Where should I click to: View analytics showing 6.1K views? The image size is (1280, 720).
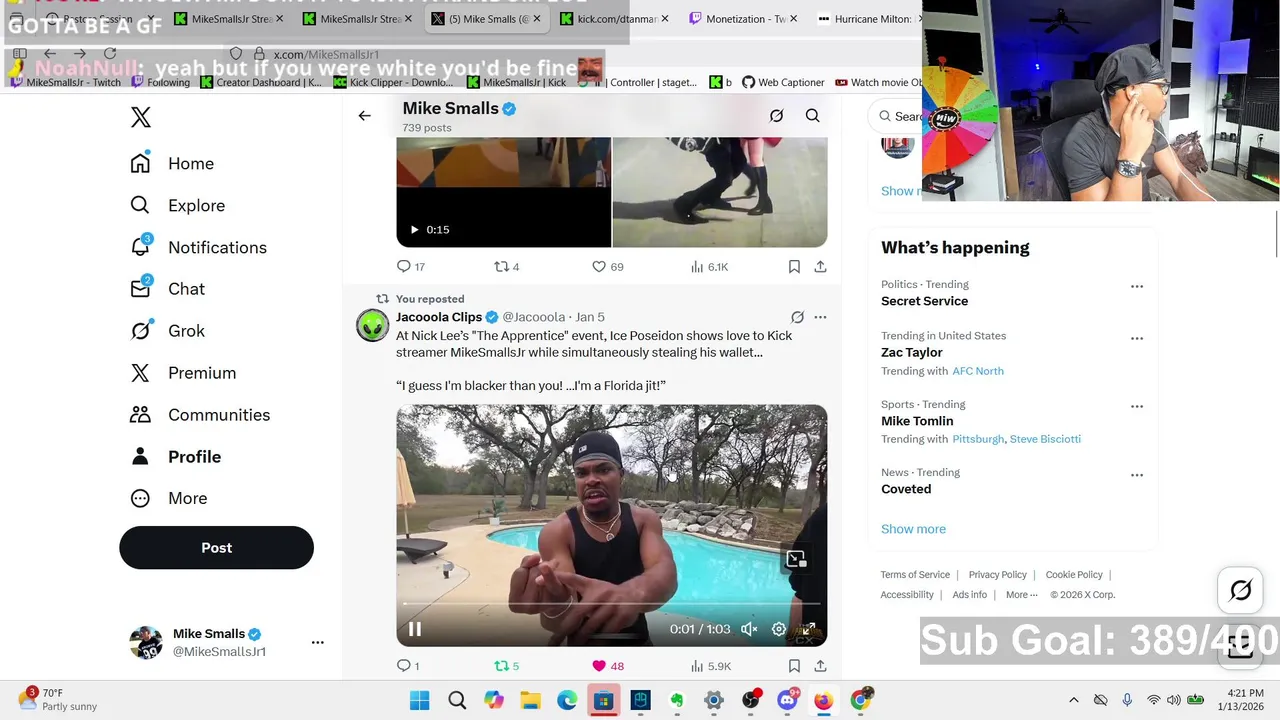[709, 267]
